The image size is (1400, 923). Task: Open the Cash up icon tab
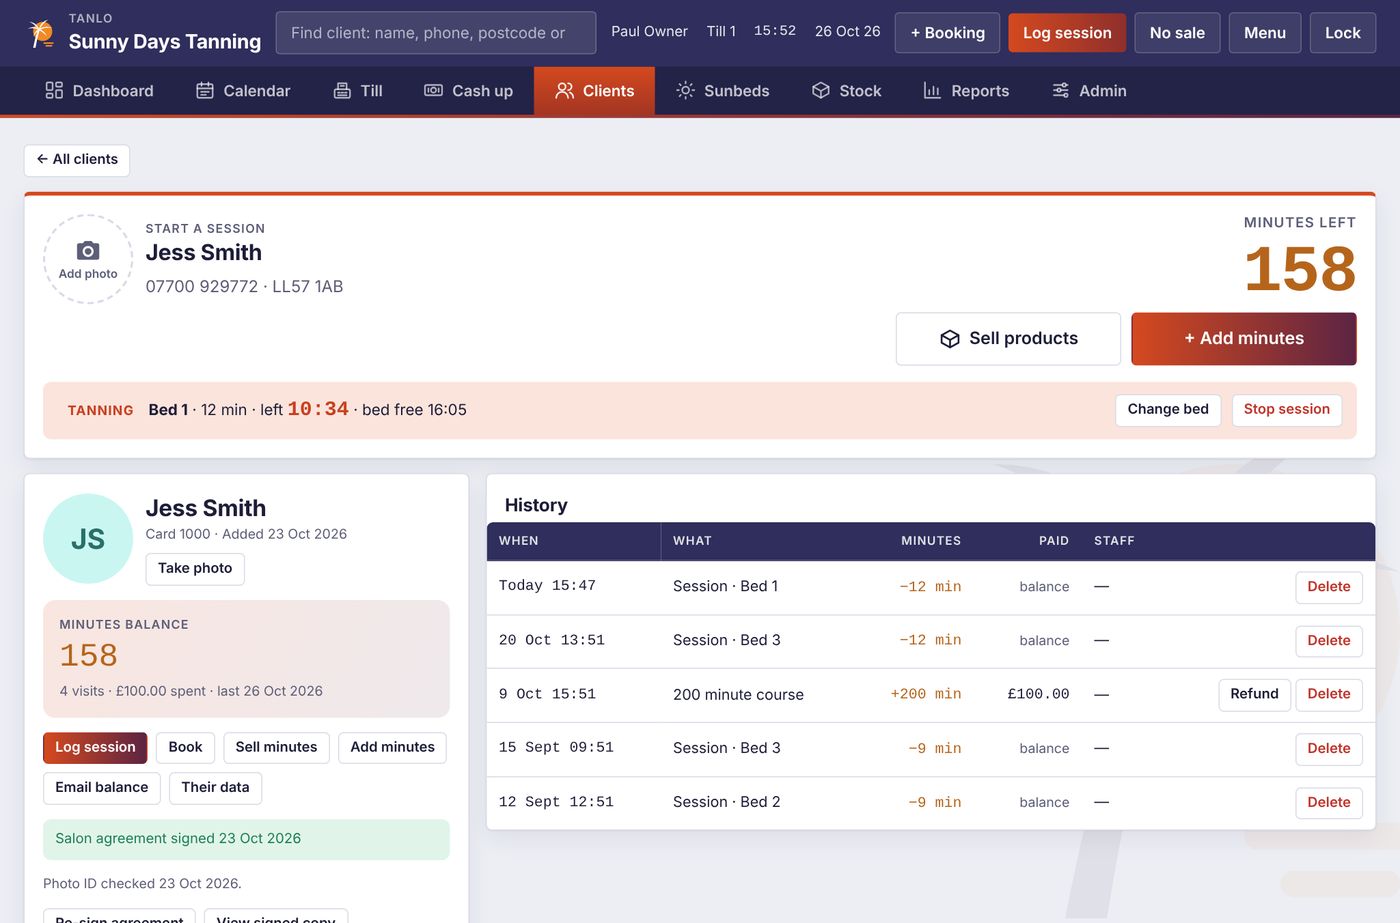coord(433,91)
